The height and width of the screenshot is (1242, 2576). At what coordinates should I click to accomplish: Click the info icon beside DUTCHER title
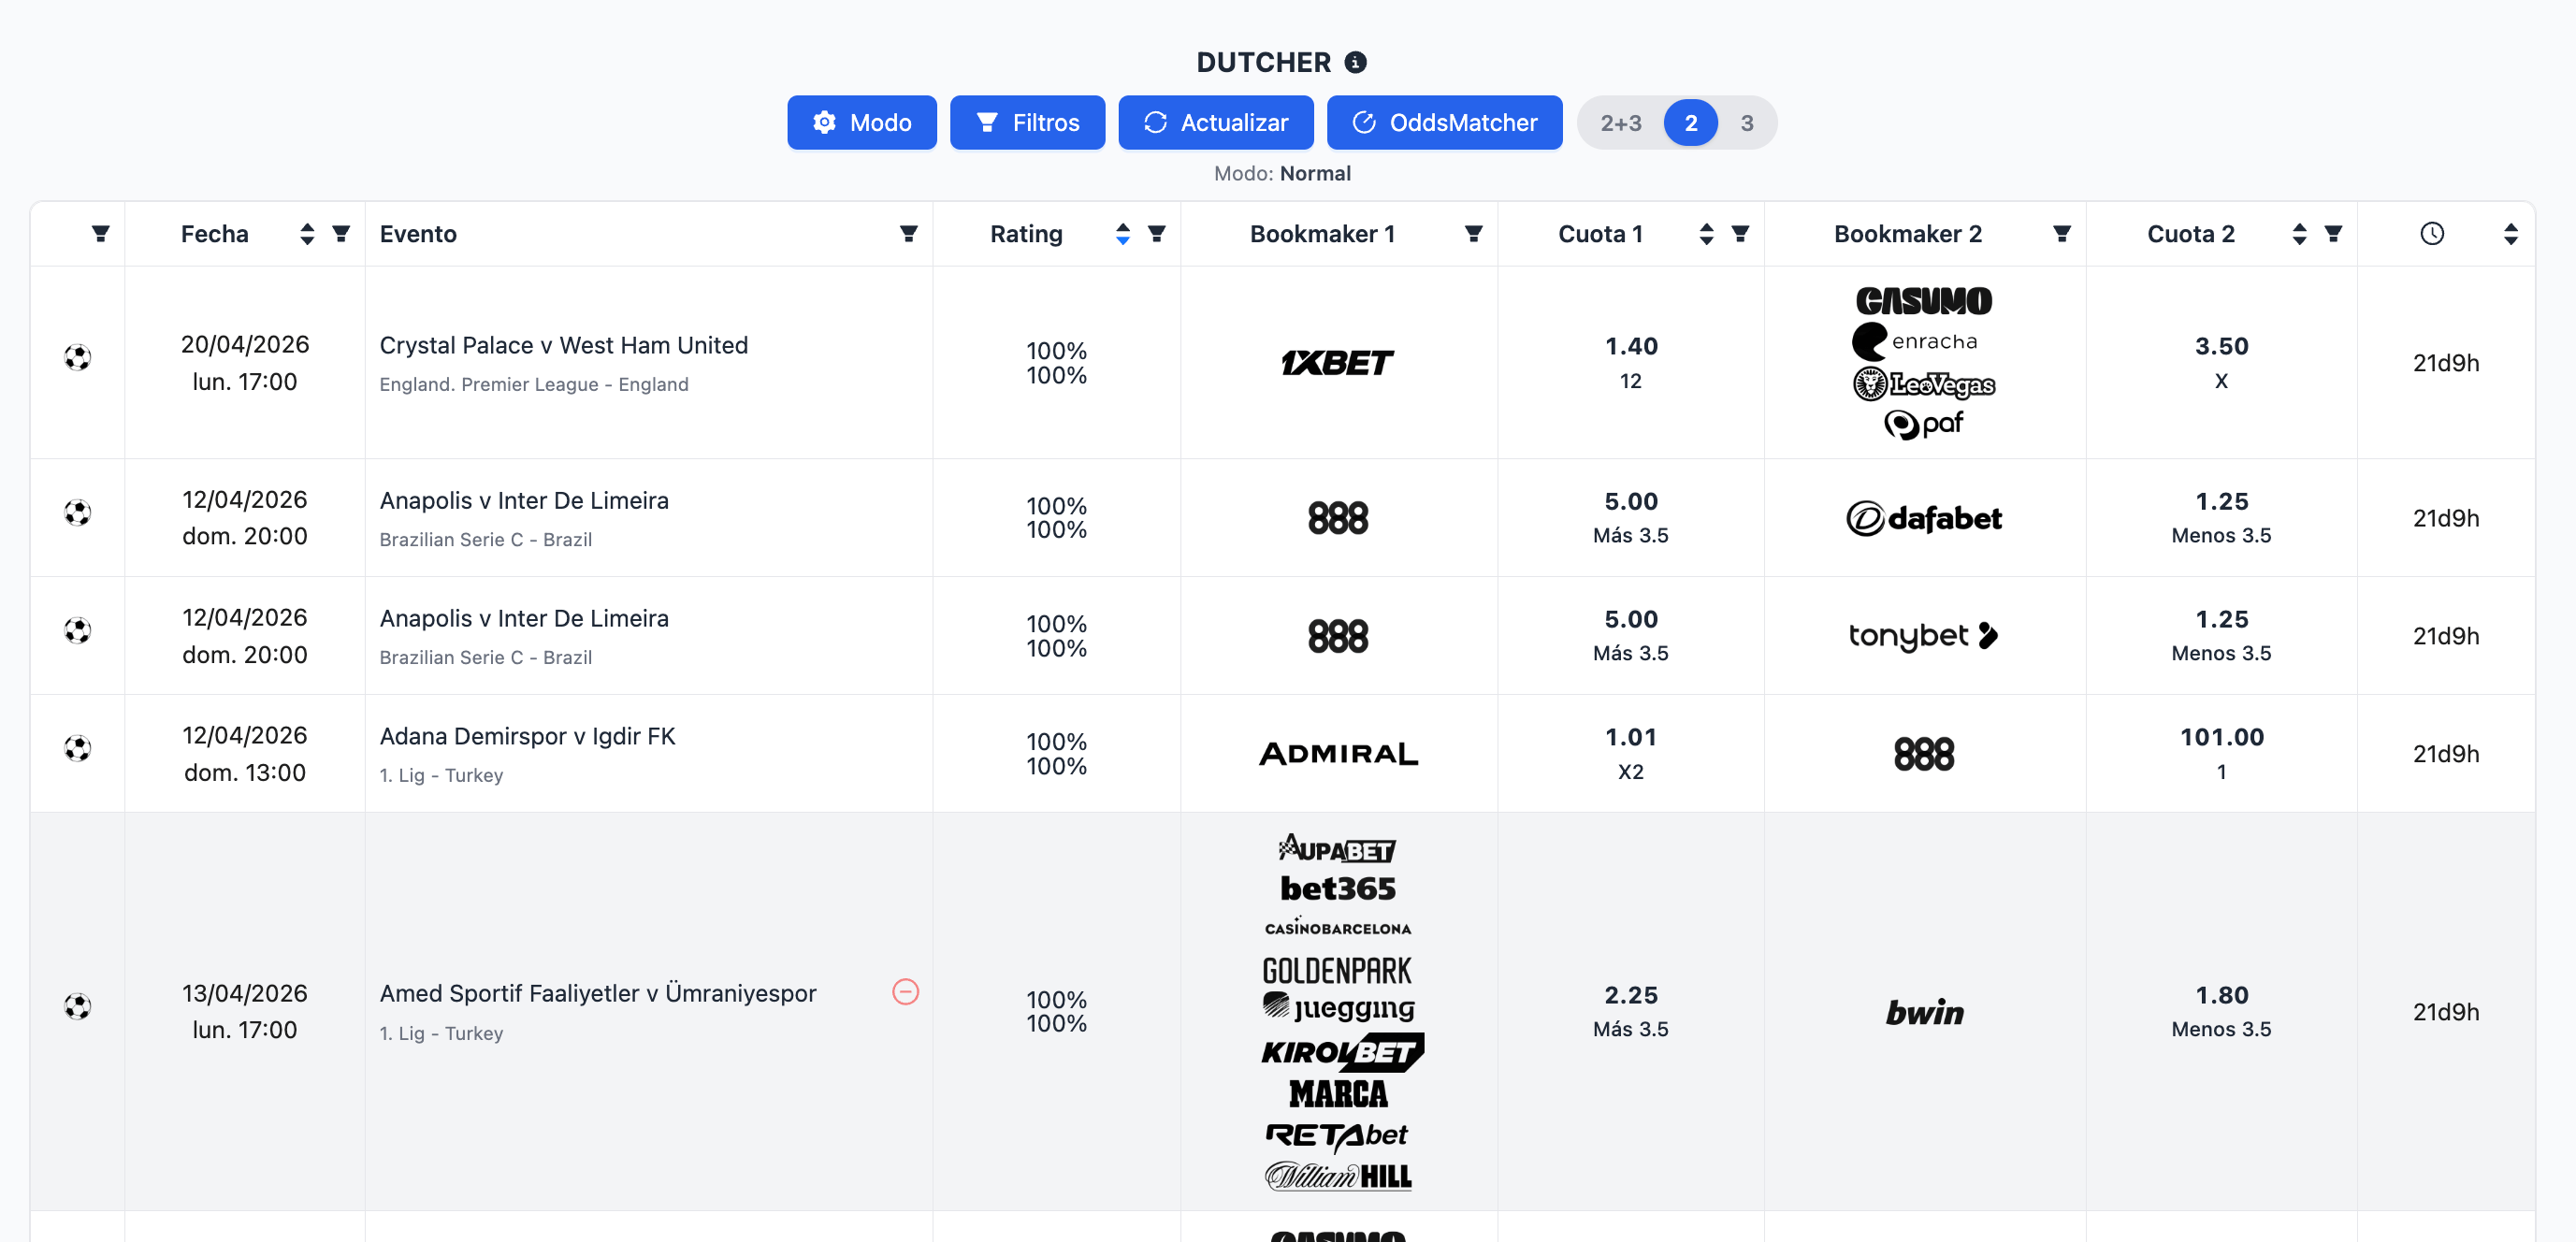[x=1355, y=62]
